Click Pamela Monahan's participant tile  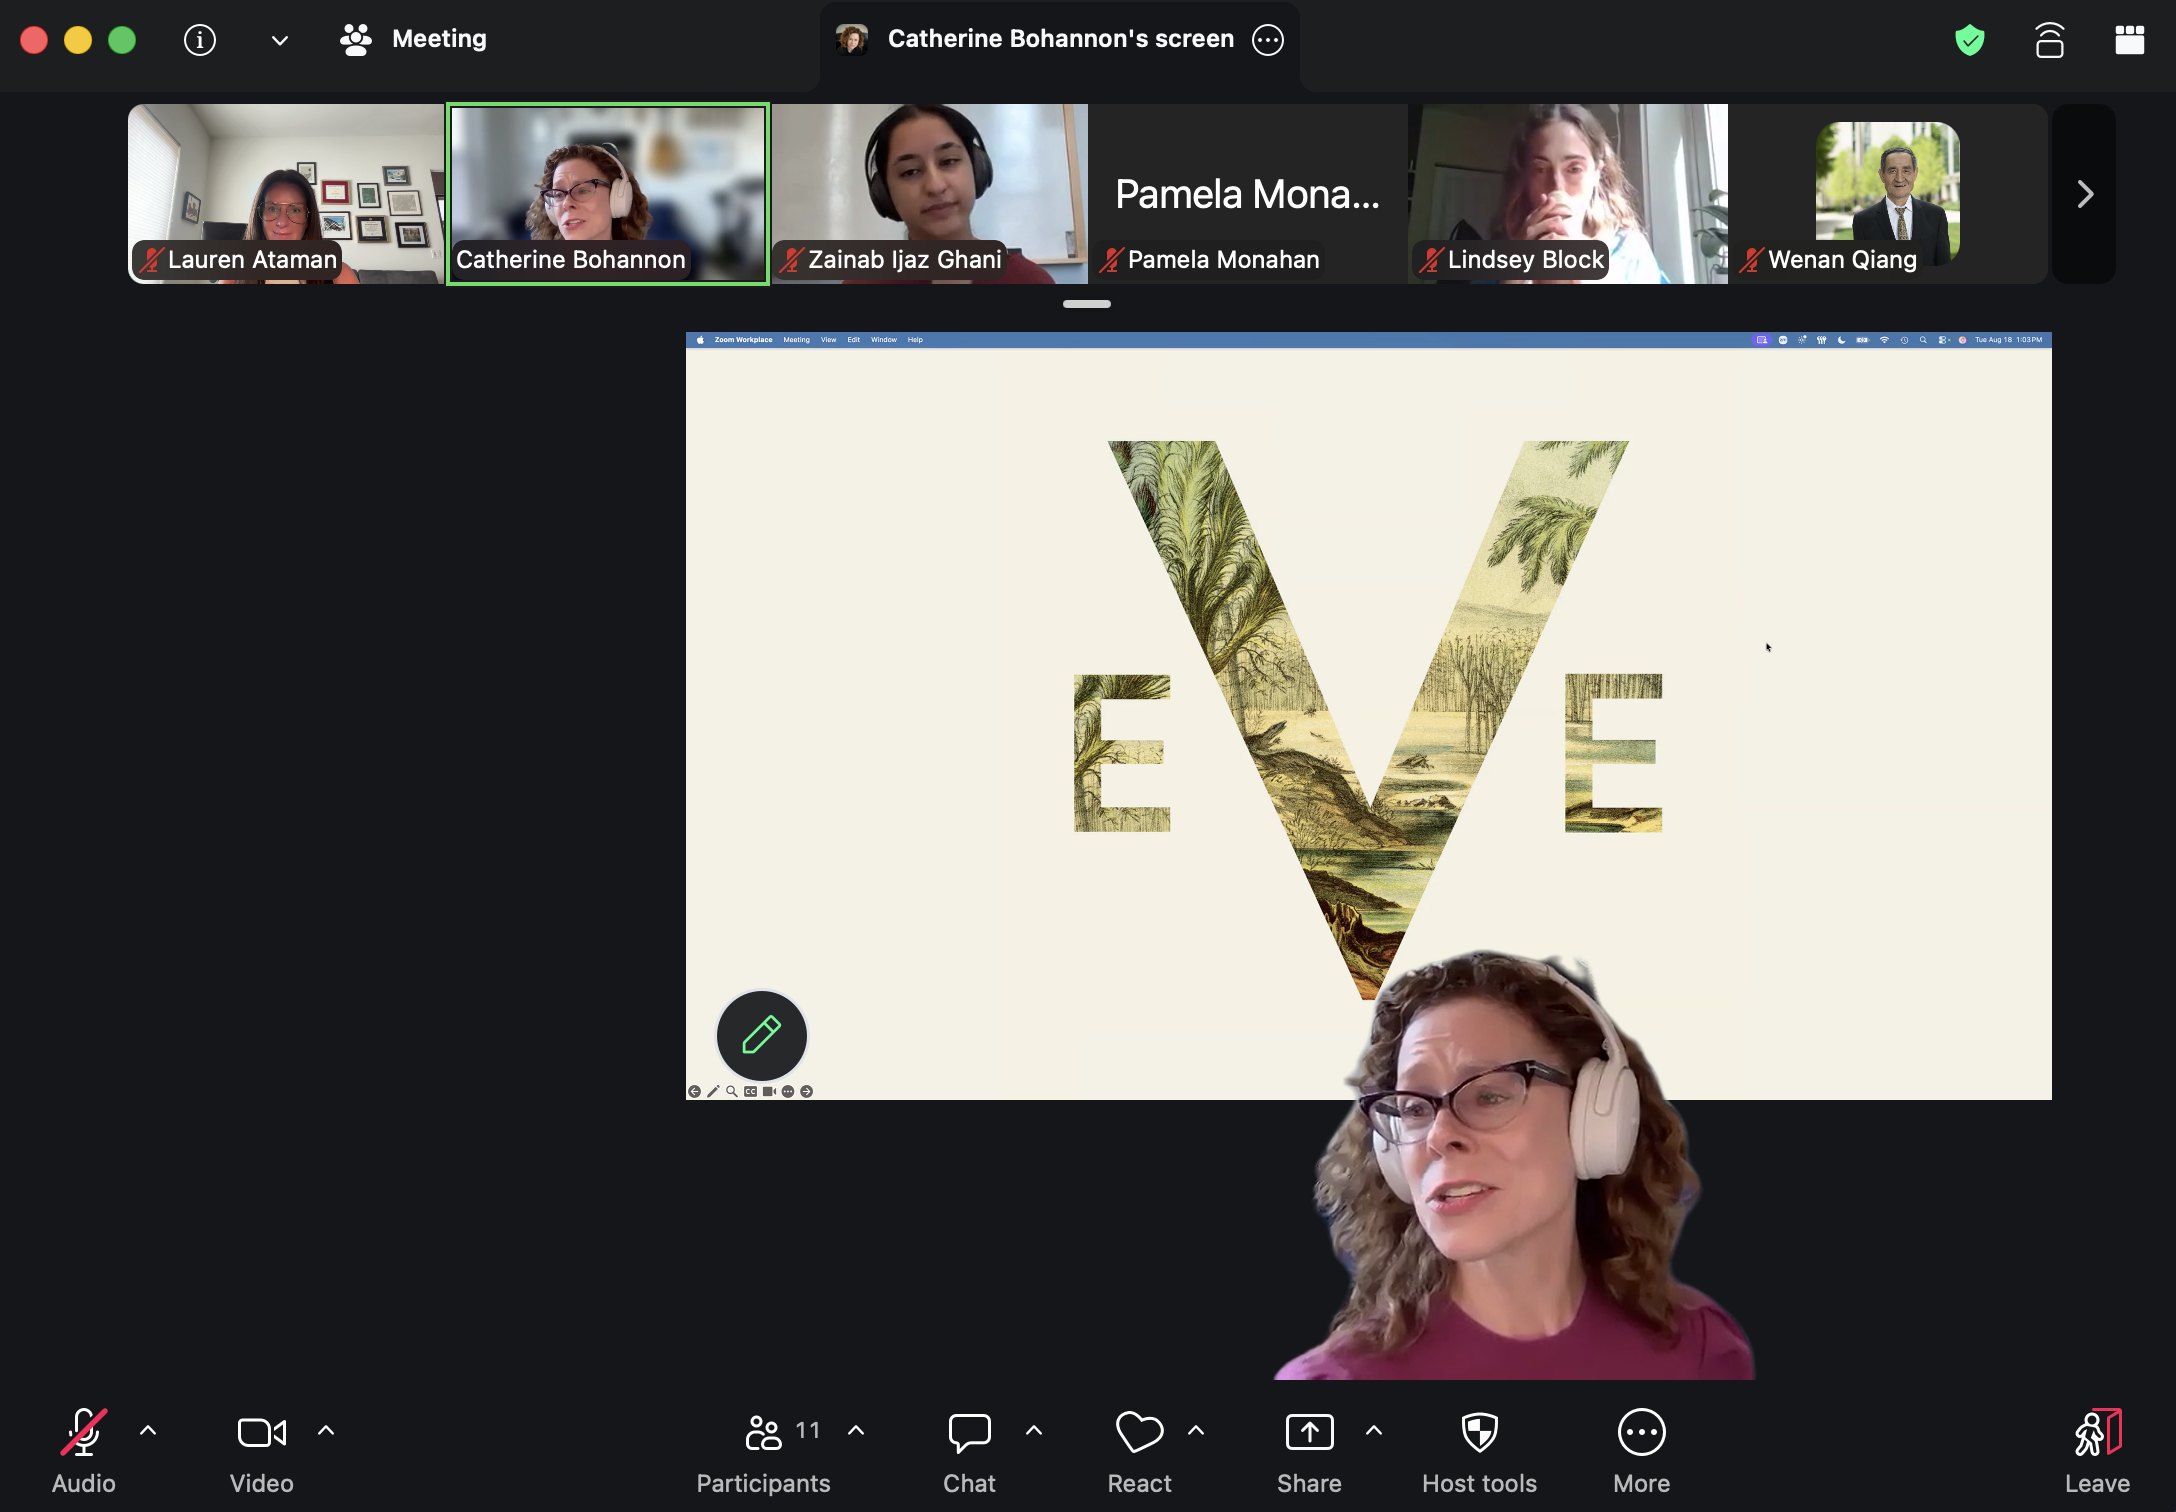(1248, 194)
